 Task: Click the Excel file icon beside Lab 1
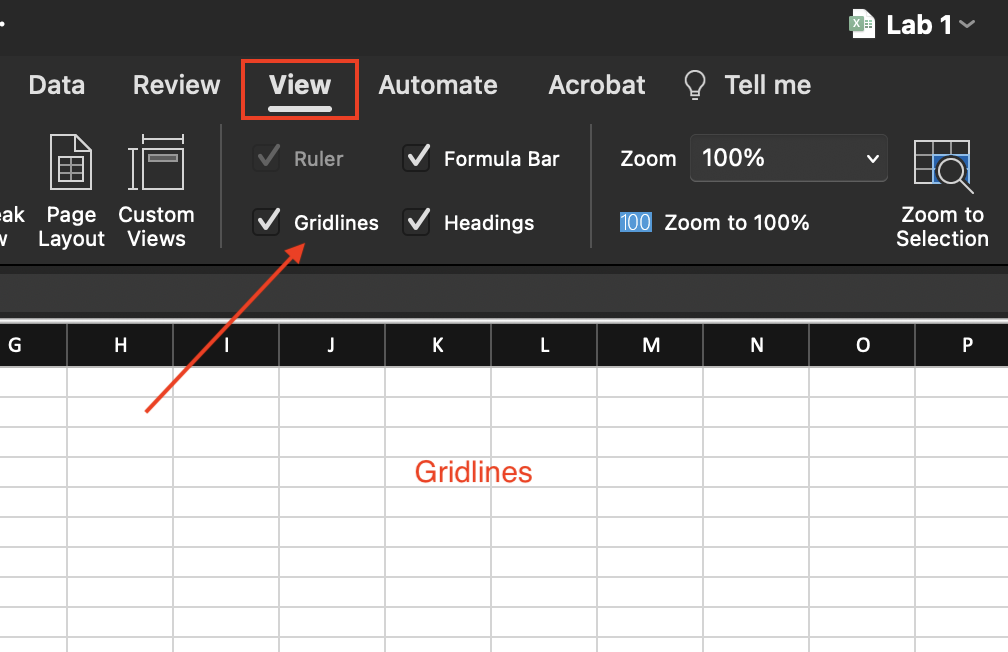[x=862, y=24]
